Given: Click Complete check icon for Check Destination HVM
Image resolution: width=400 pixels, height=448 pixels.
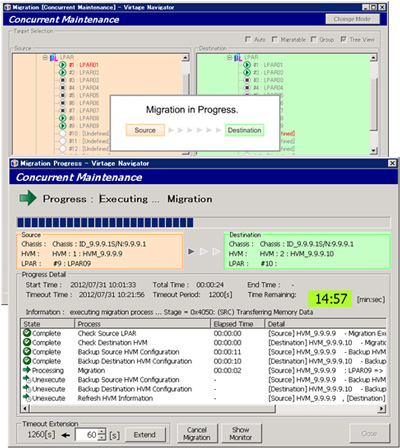Looking at the screenshot, I should point(27,342).
